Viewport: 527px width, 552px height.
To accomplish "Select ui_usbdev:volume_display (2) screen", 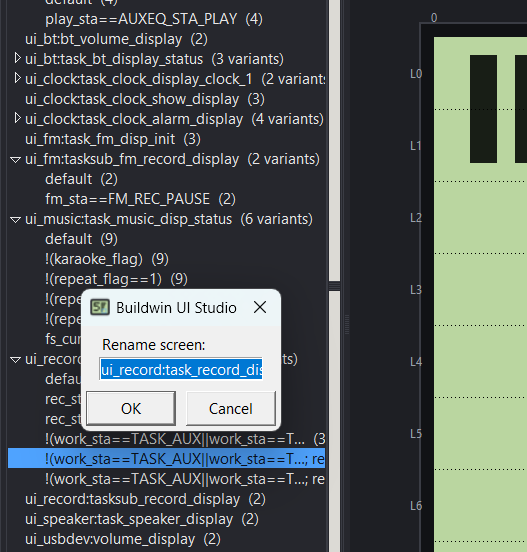I will point(123,539).
